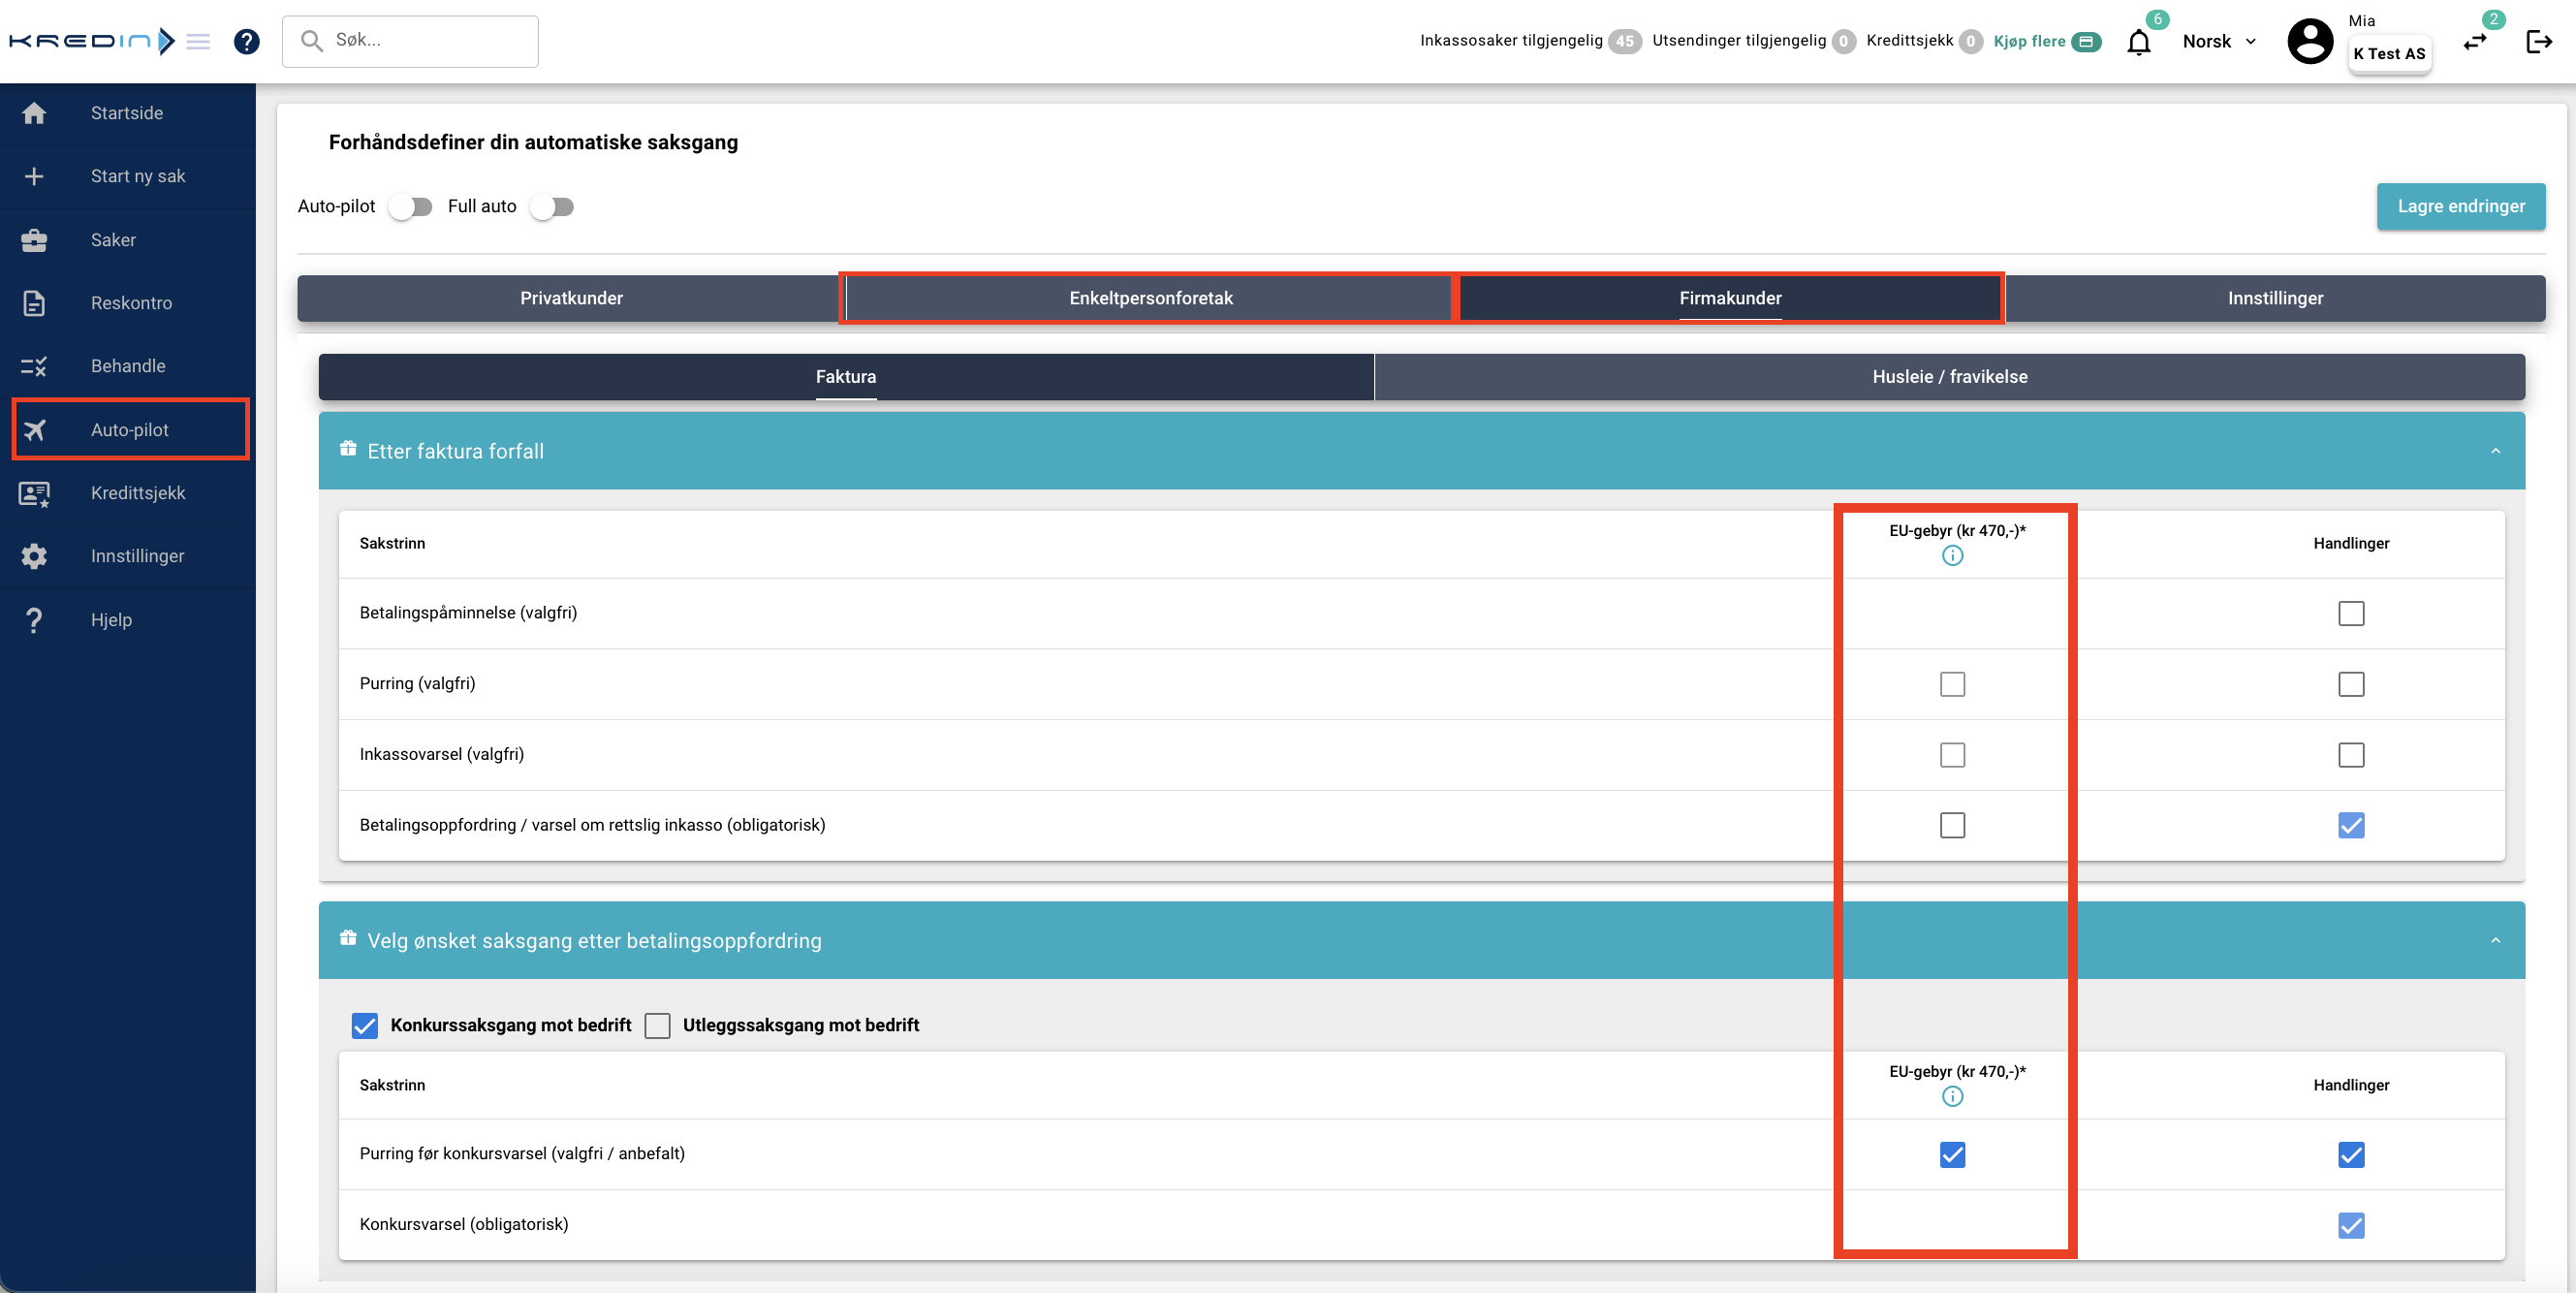Viewport: 2576px width, 1293px height.
Task: Toggle the hamburger menu icon
Action: pos(198,41)
